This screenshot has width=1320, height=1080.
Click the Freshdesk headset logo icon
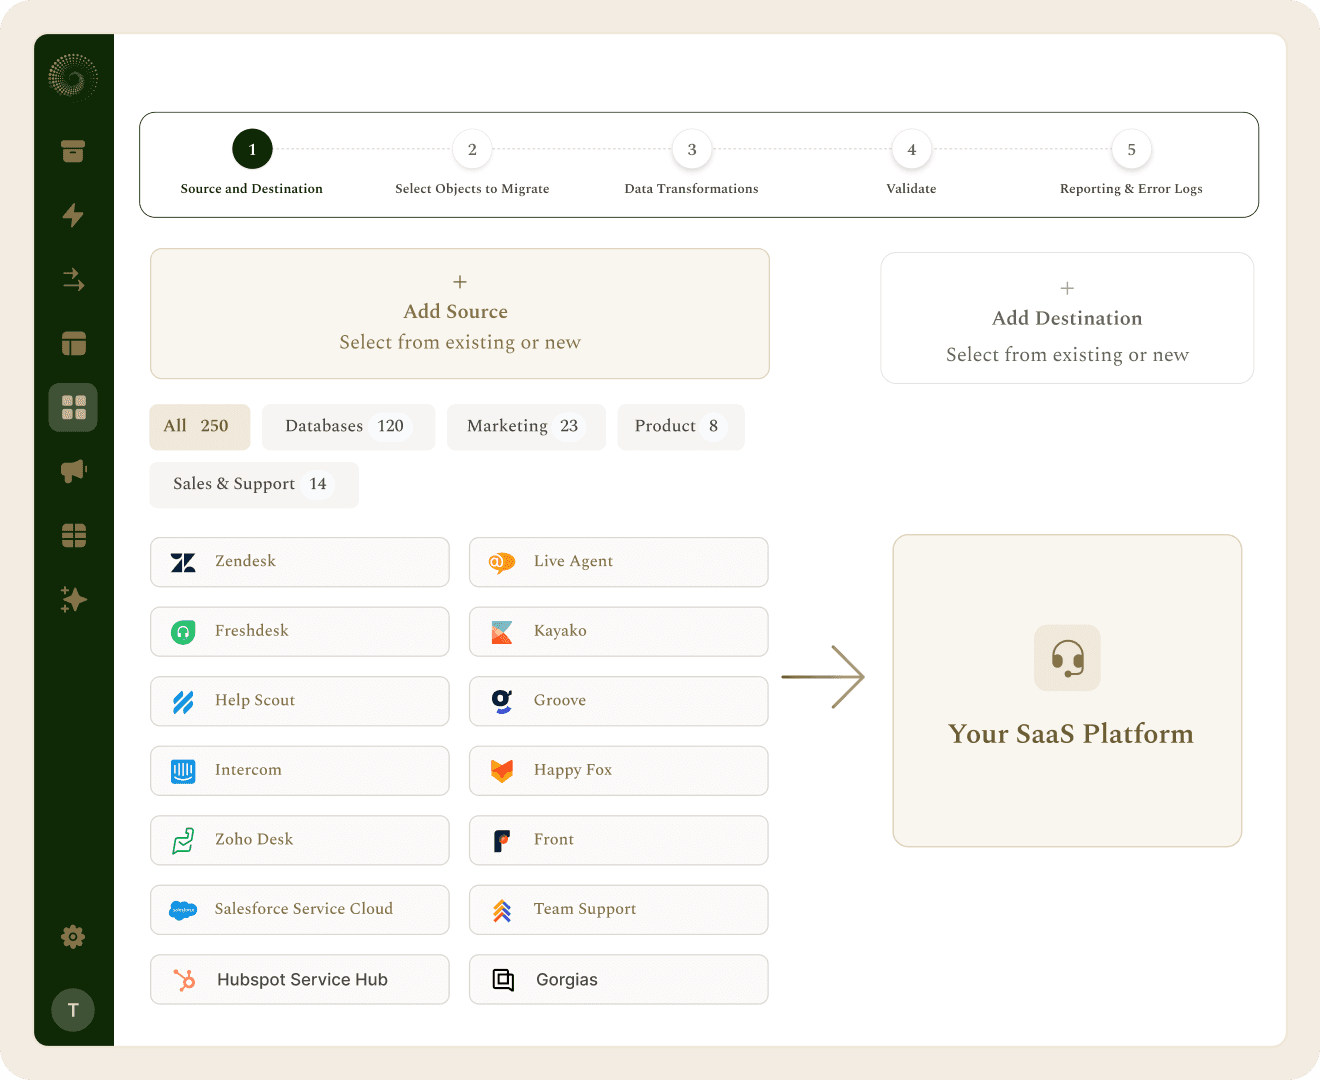tap(183, 632)
